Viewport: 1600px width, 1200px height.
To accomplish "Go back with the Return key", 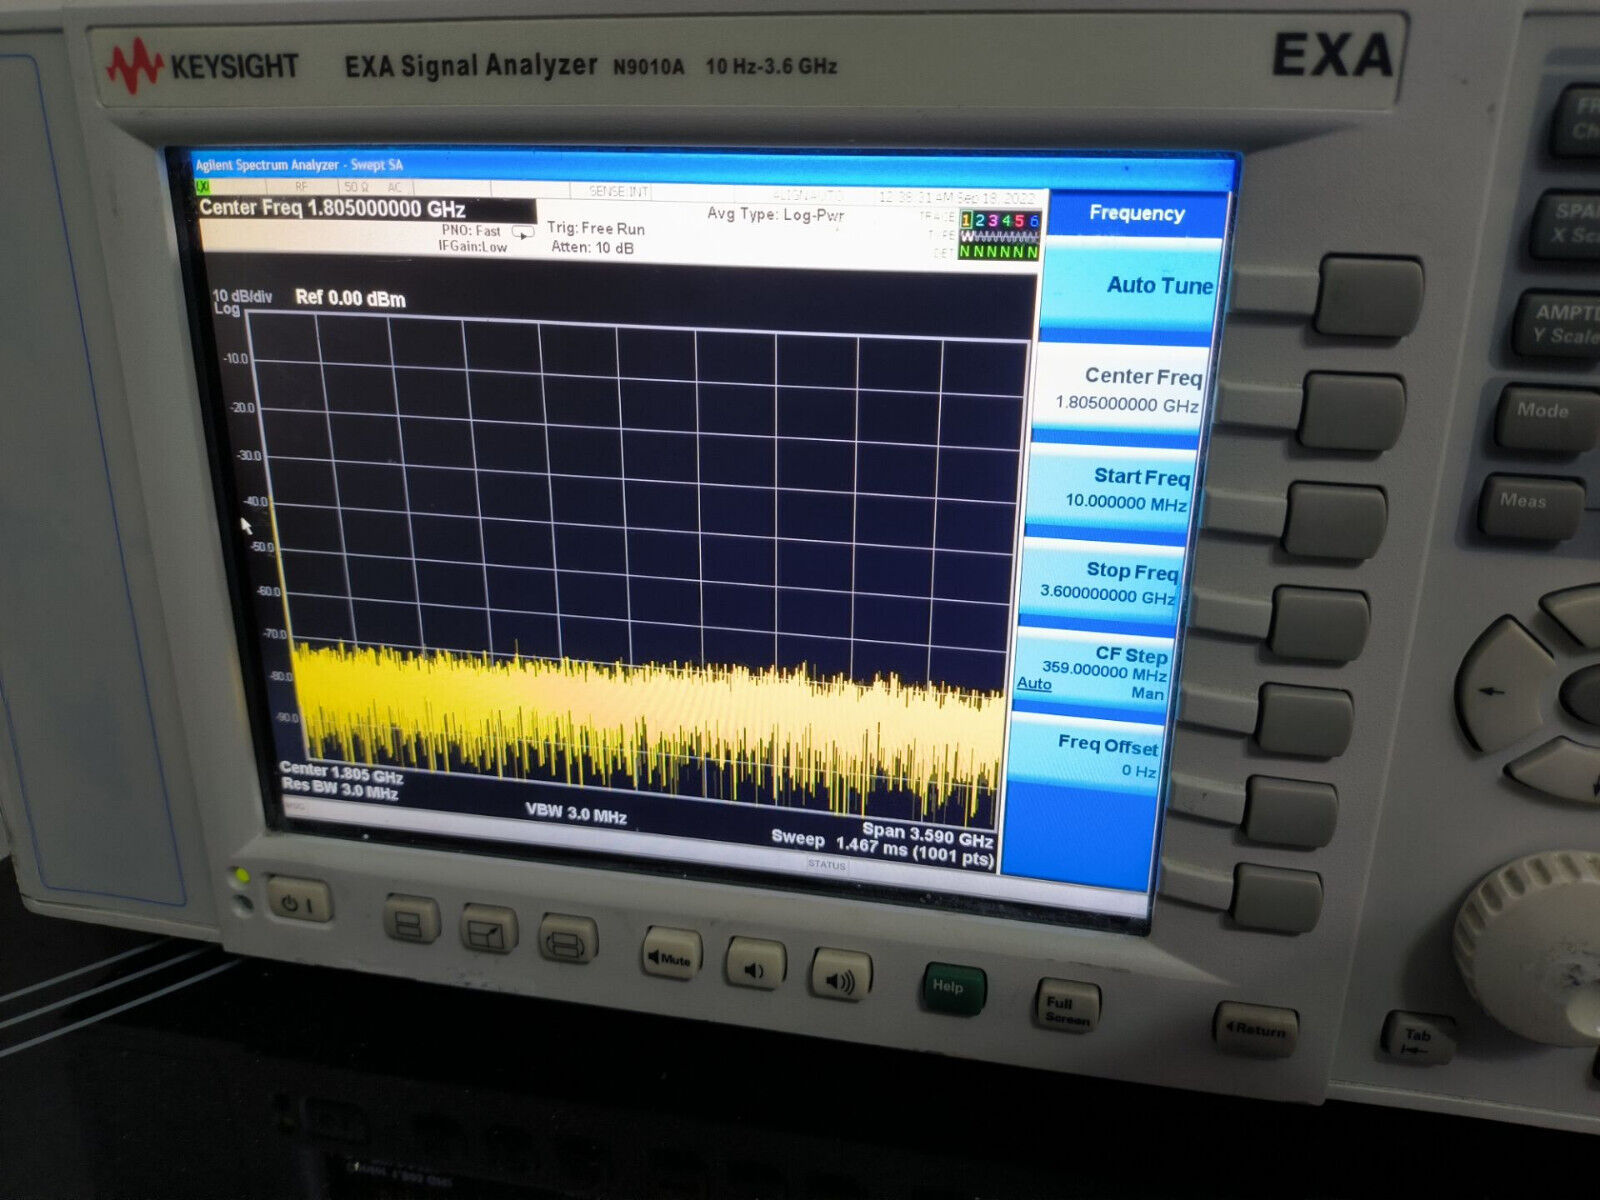I will coord(1255,1029).
